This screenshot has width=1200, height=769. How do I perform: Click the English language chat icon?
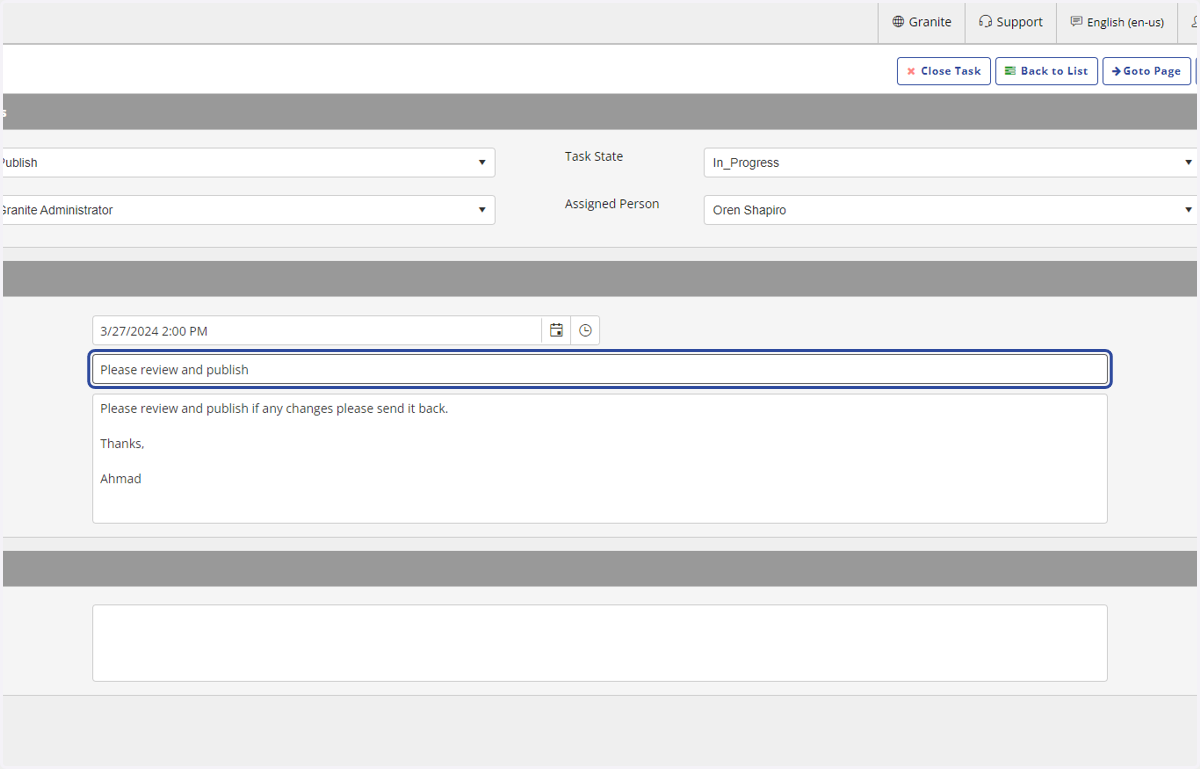(1076, 22)
